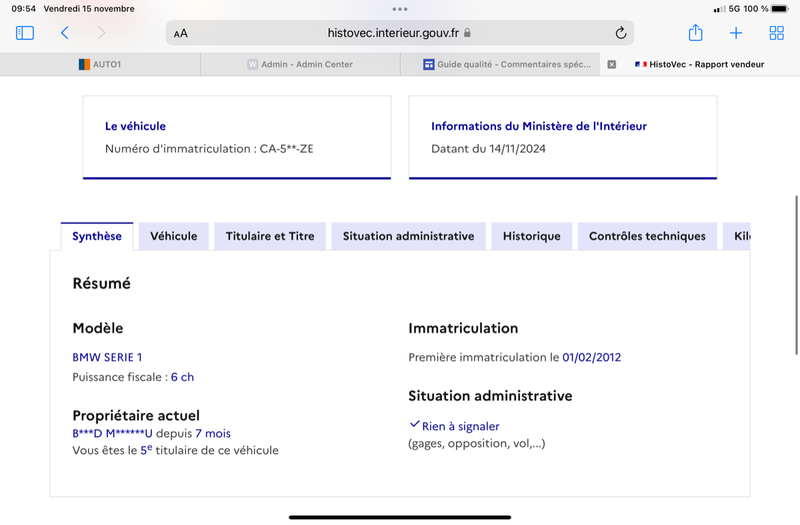This screenshot has height=525, width=800.
Task: Select the Synthèse tab
Action: tap(97, 236)
